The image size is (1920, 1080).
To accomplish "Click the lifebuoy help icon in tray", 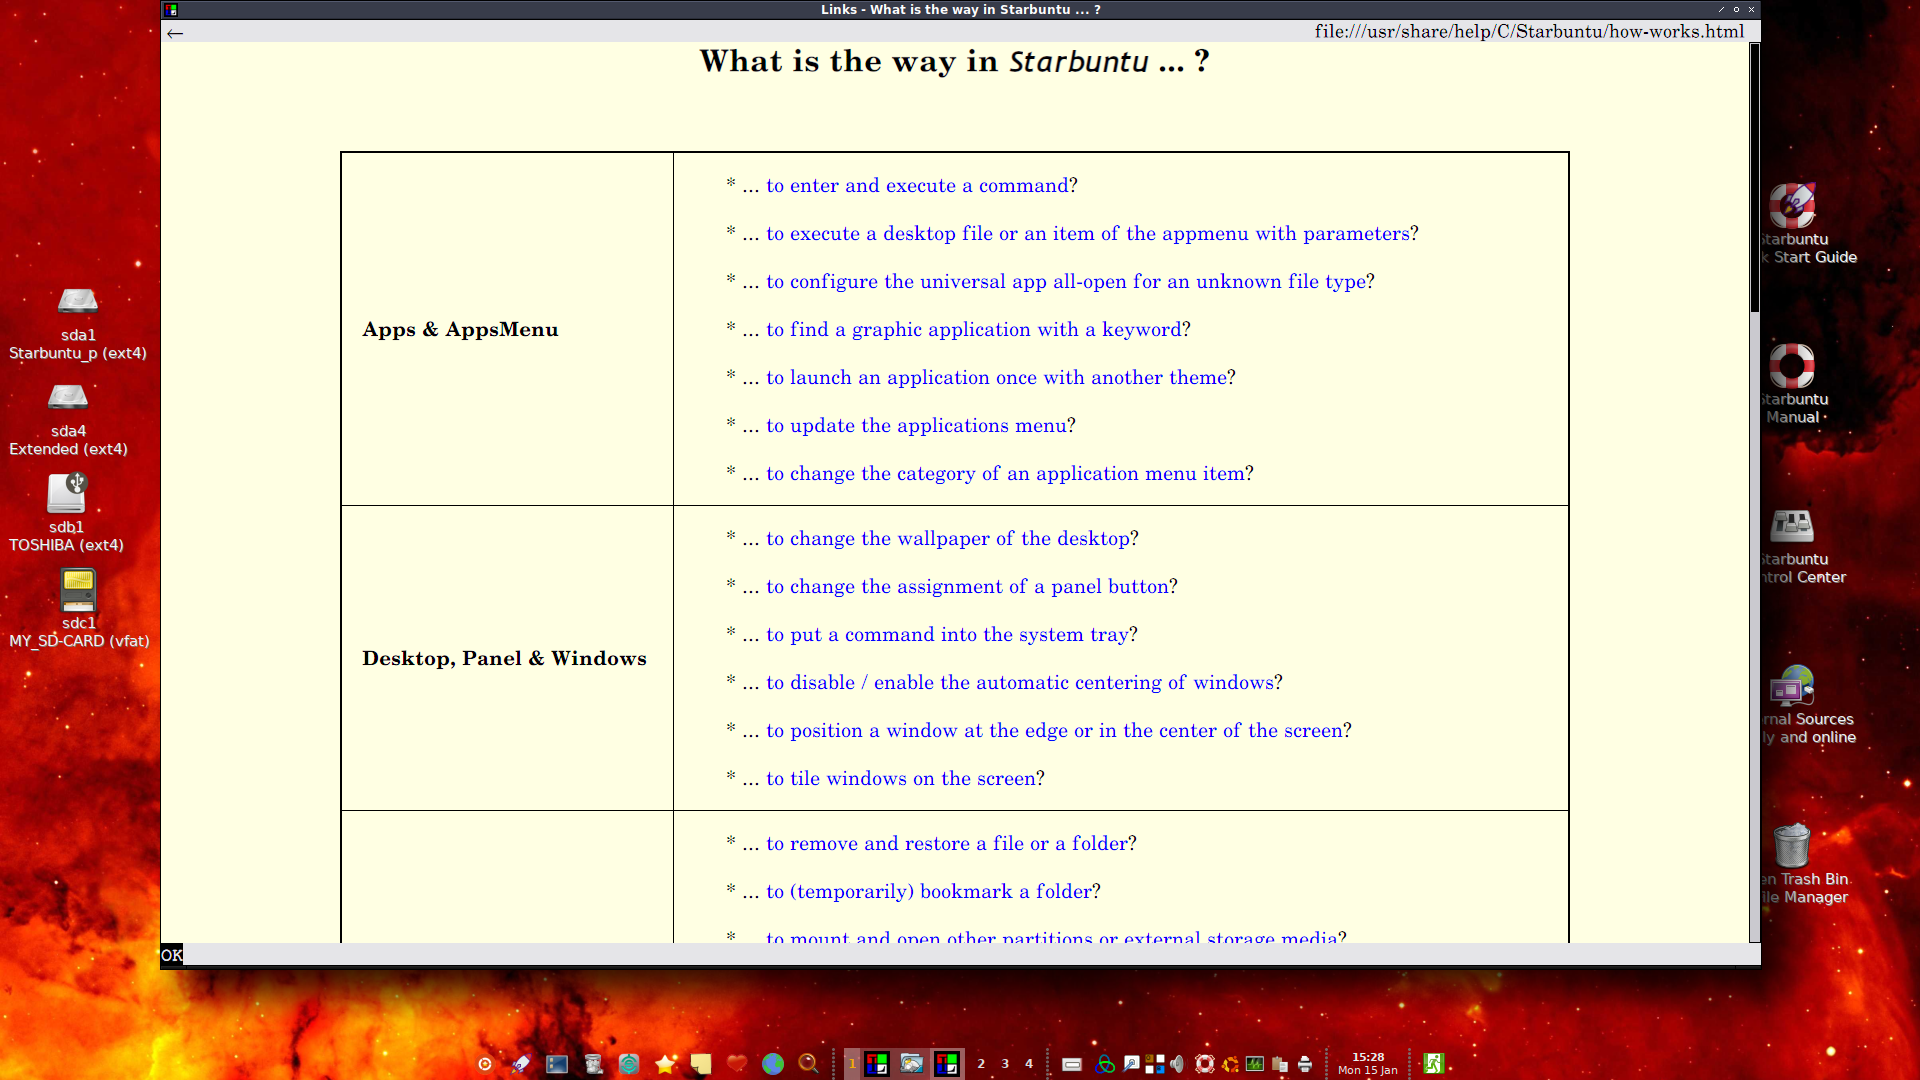I will 1205,1064.
